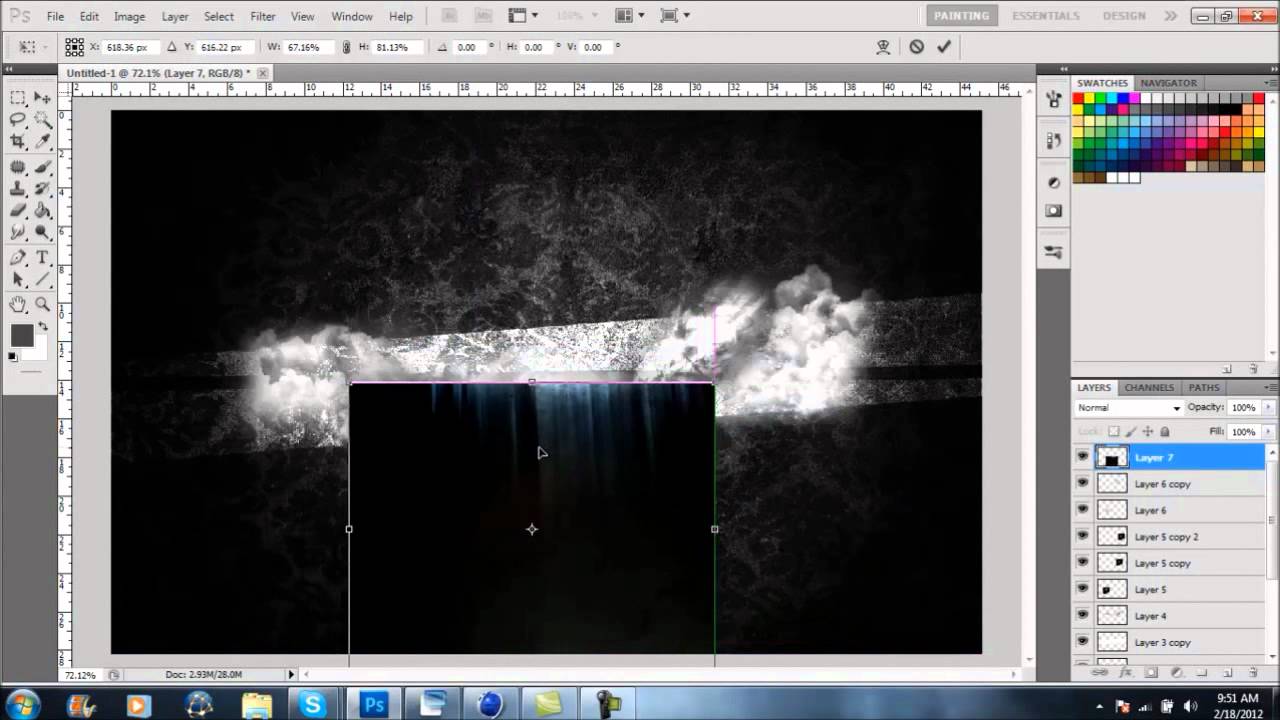Select the Pen tool

(18, 258)
